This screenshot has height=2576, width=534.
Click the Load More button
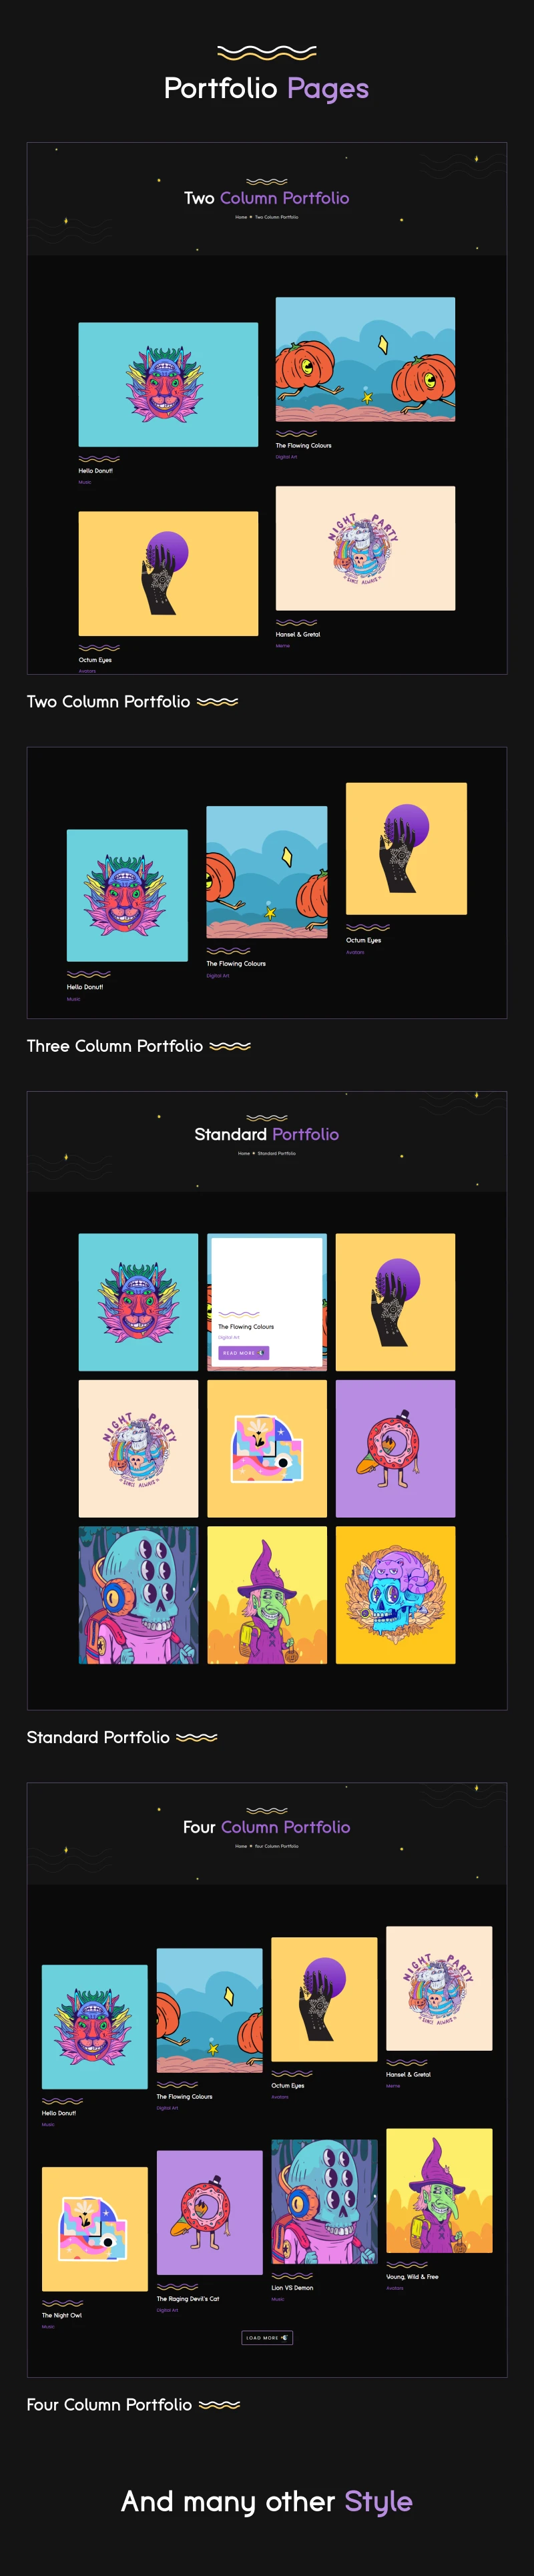tap(267, 2337)
